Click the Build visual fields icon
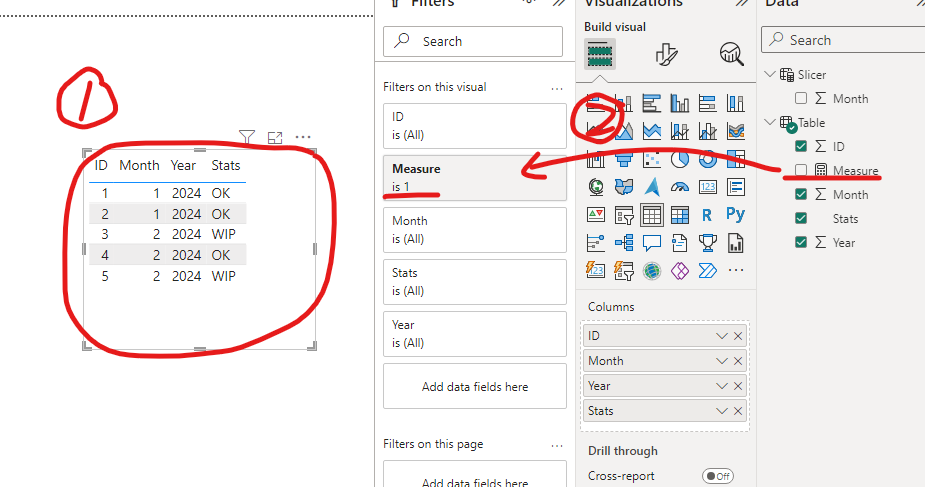This screenshot has height=487, width=925. point(600,54)
